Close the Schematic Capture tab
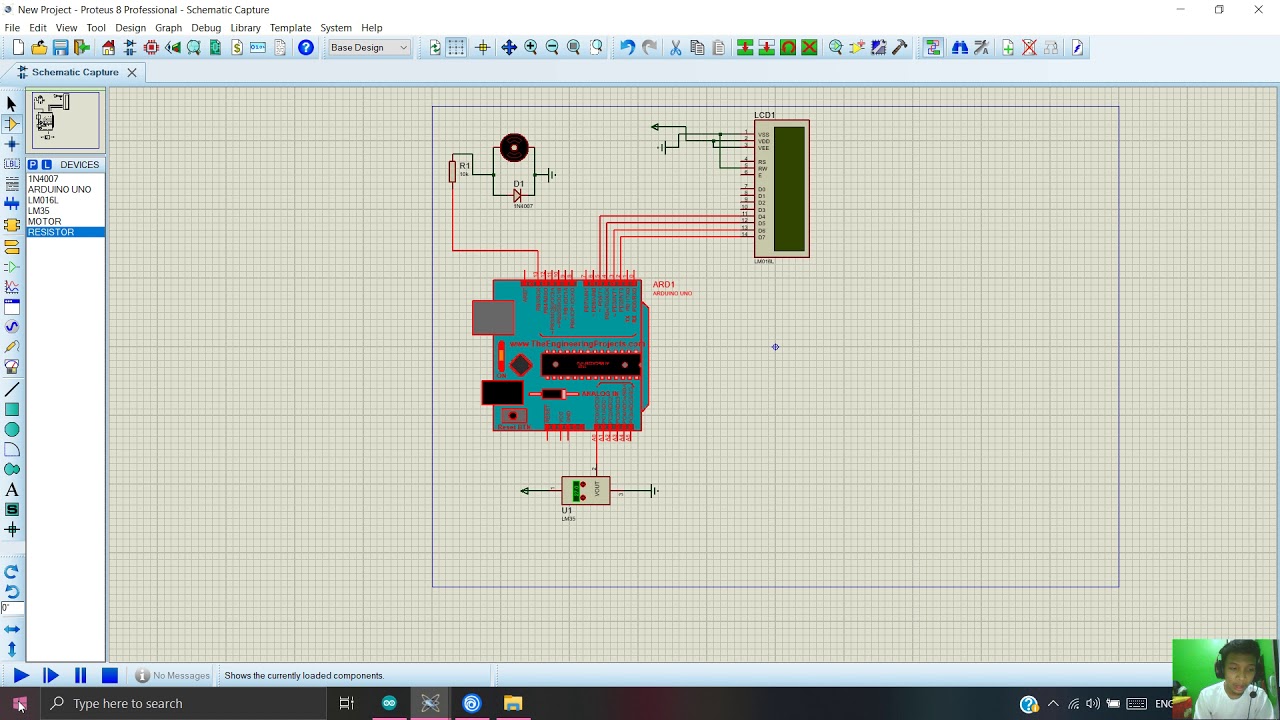The image size is (1280, 720). [x=131, y=72]
